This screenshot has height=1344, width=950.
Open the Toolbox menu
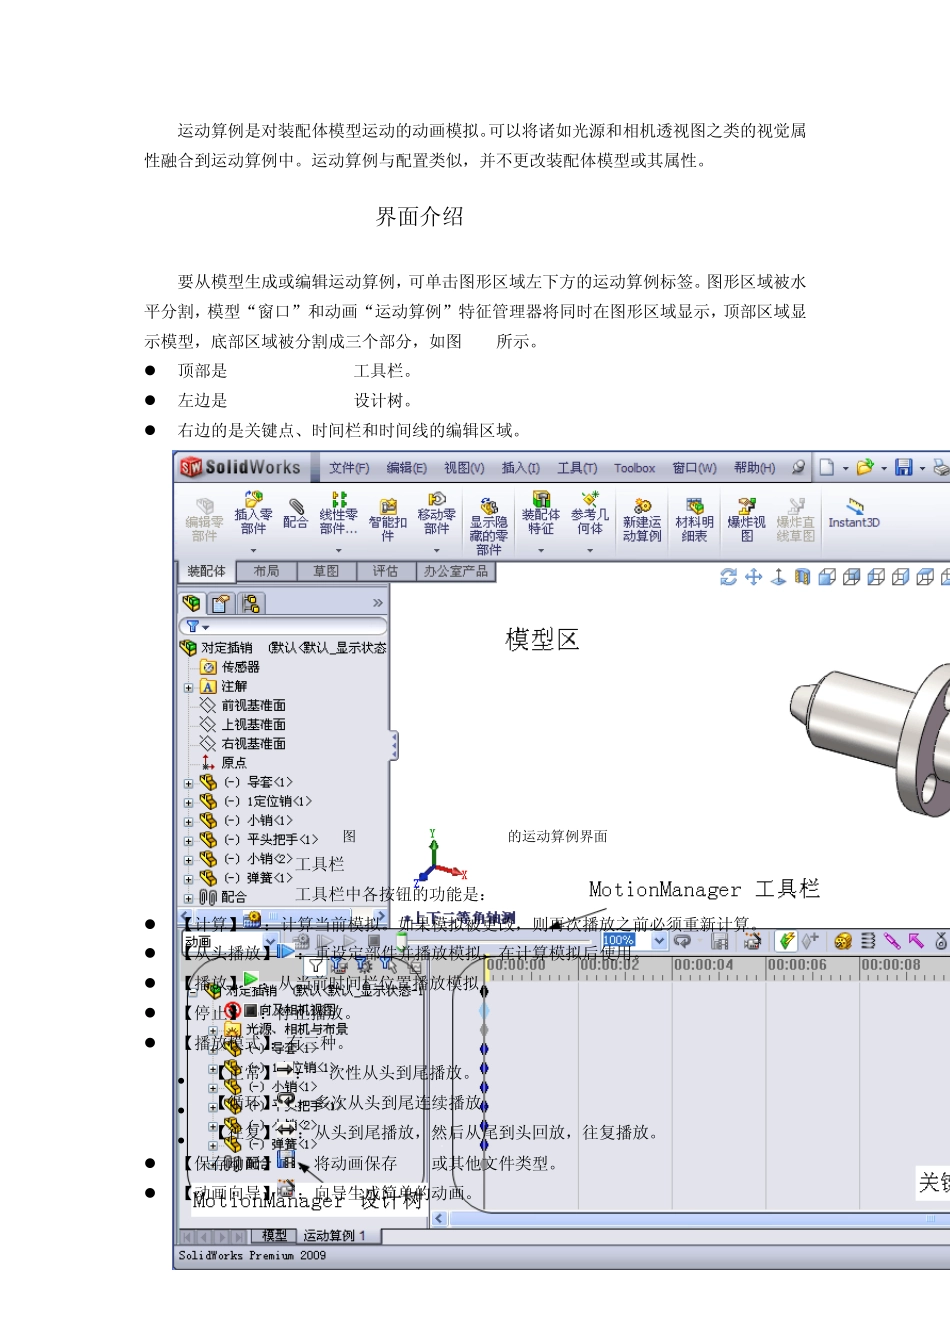point(634,468)
